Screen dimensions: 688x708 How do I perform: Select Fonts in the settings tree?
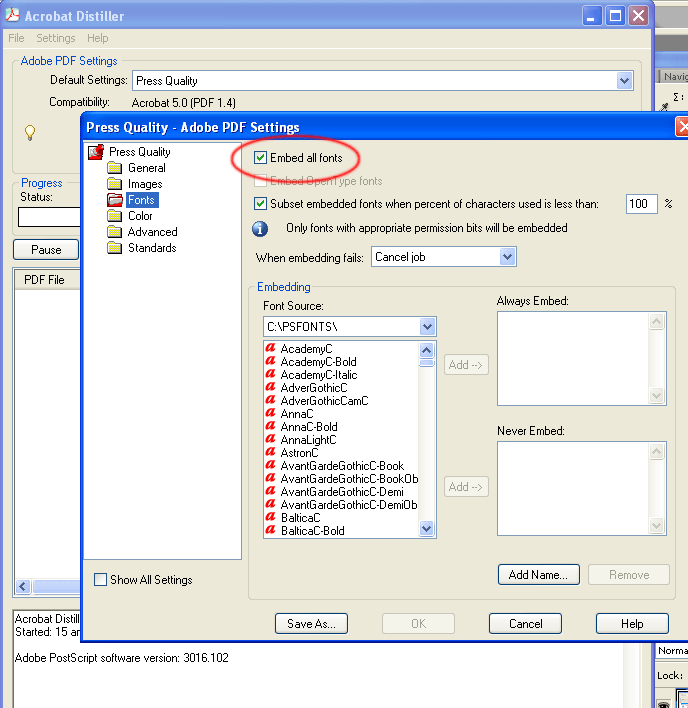142,200
